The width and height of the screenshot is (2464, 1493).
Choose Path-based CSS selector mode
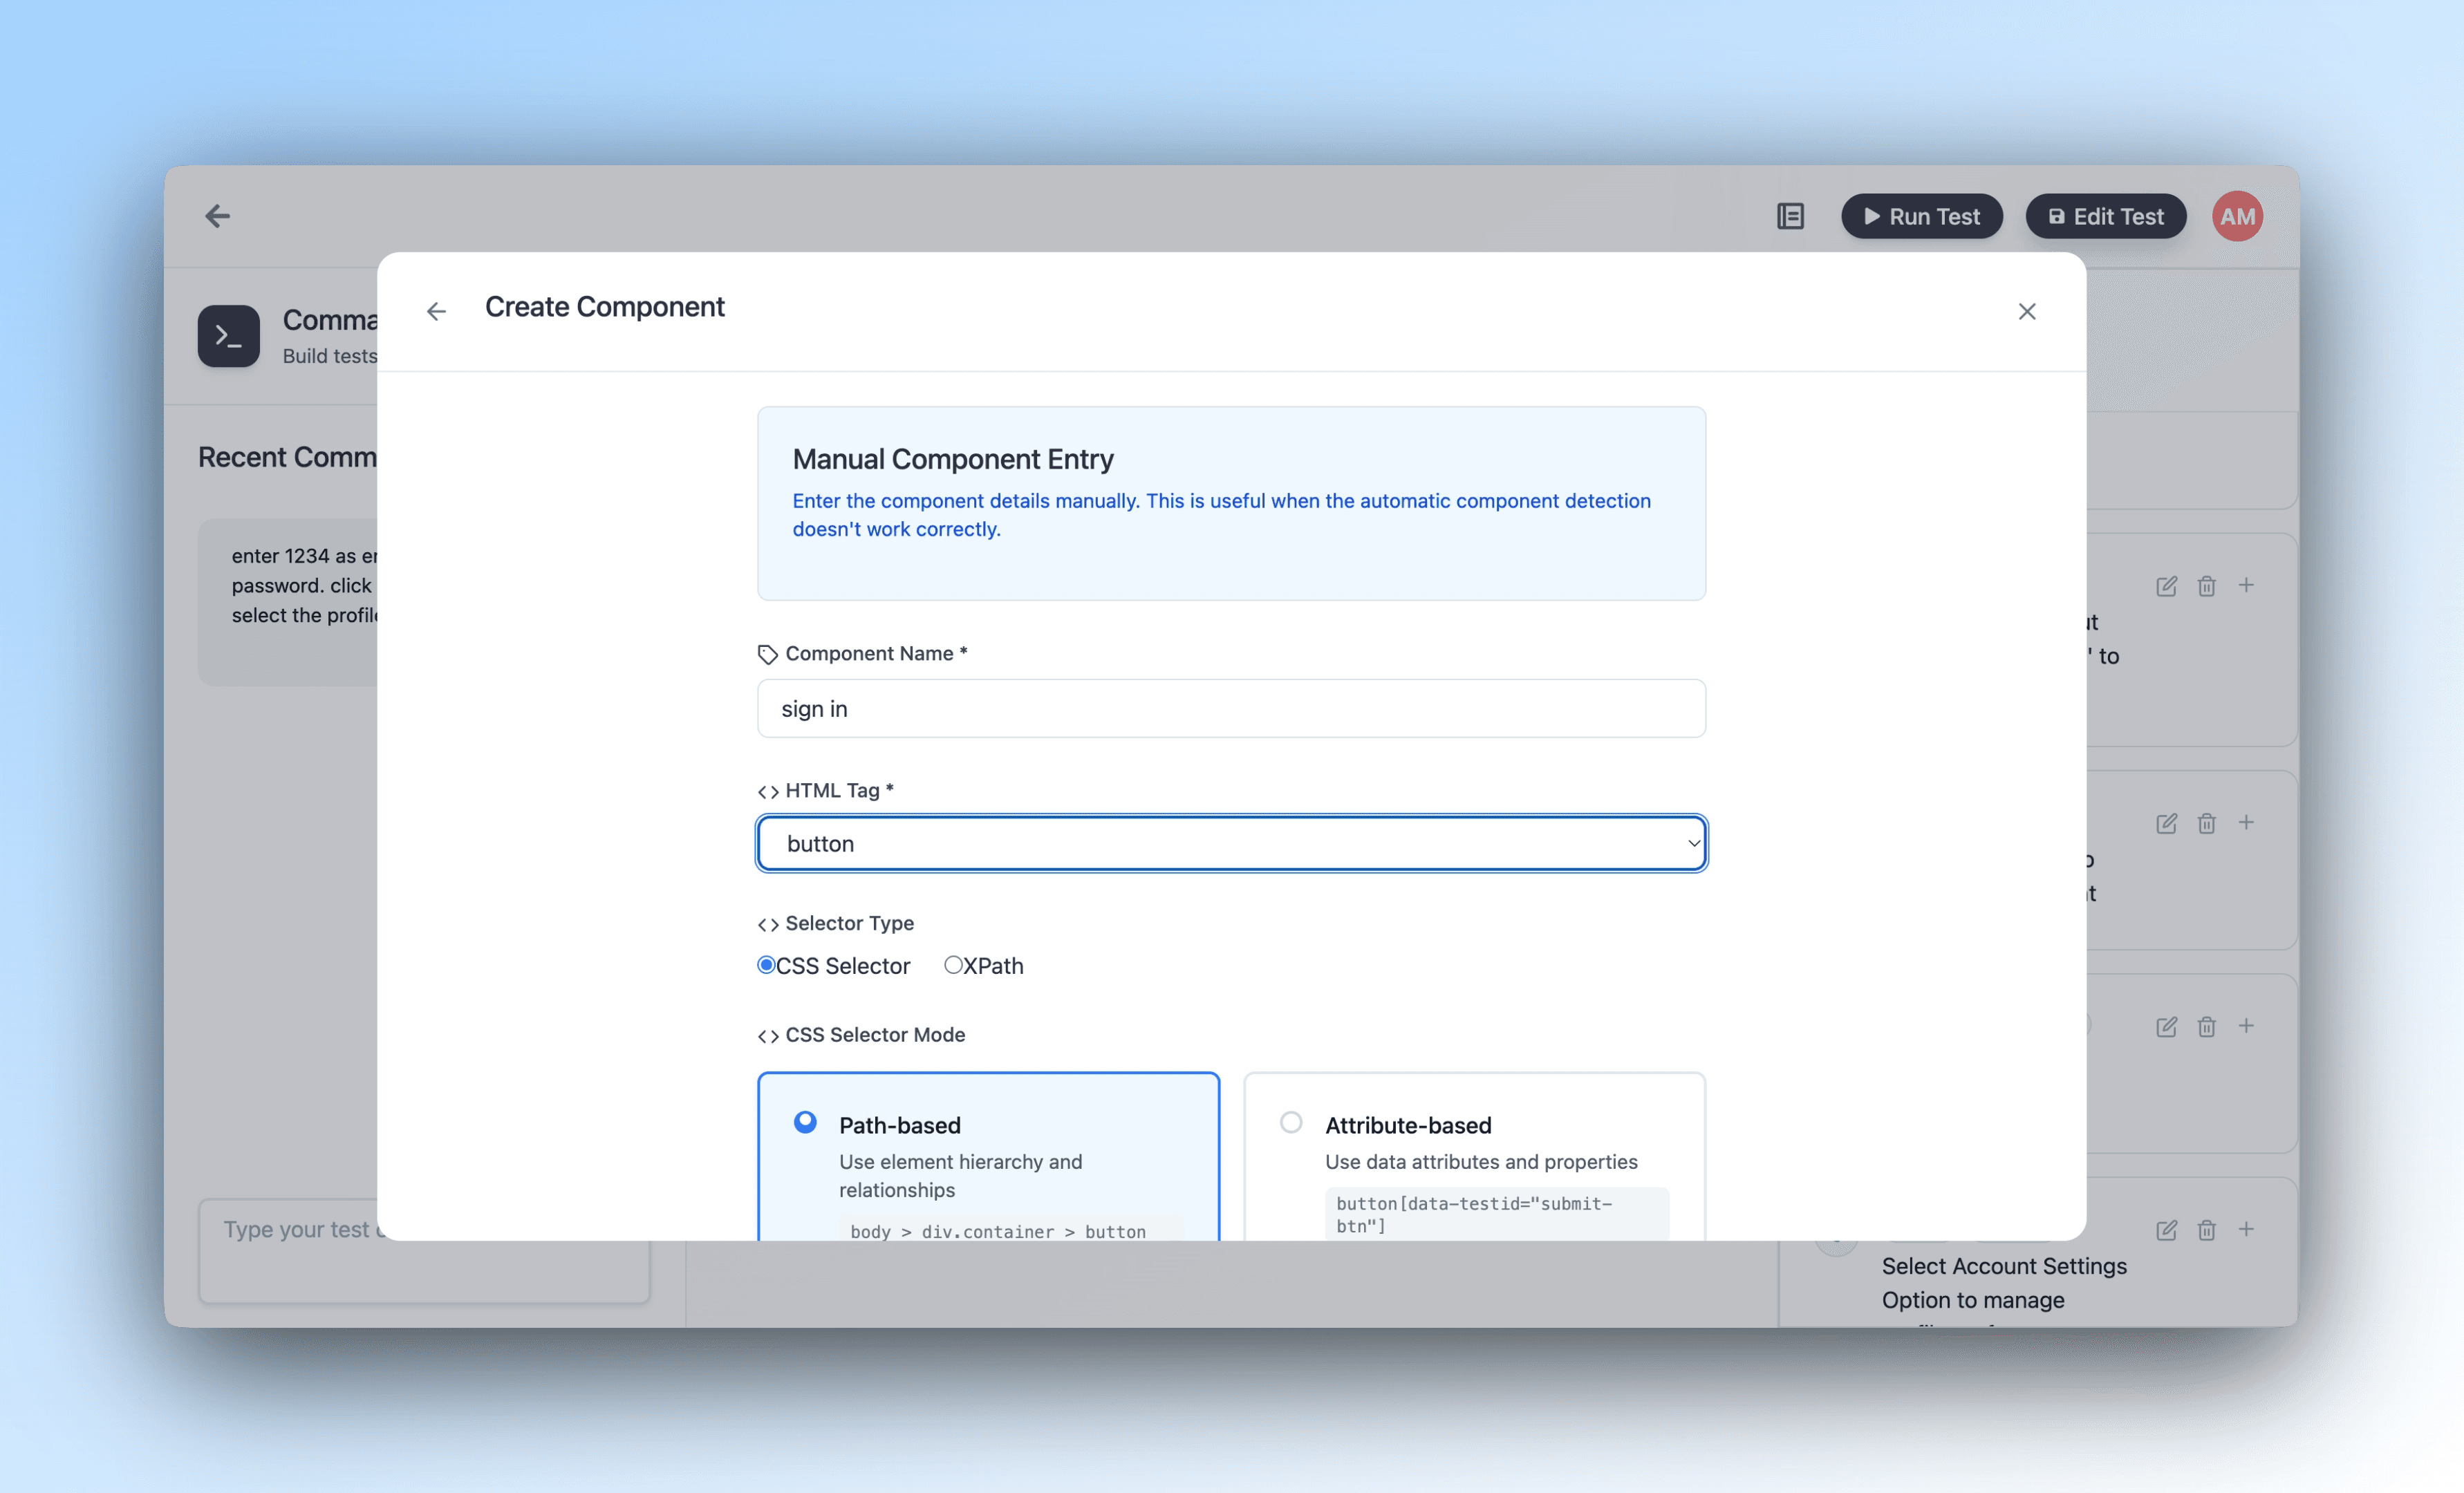[804, 1123]
